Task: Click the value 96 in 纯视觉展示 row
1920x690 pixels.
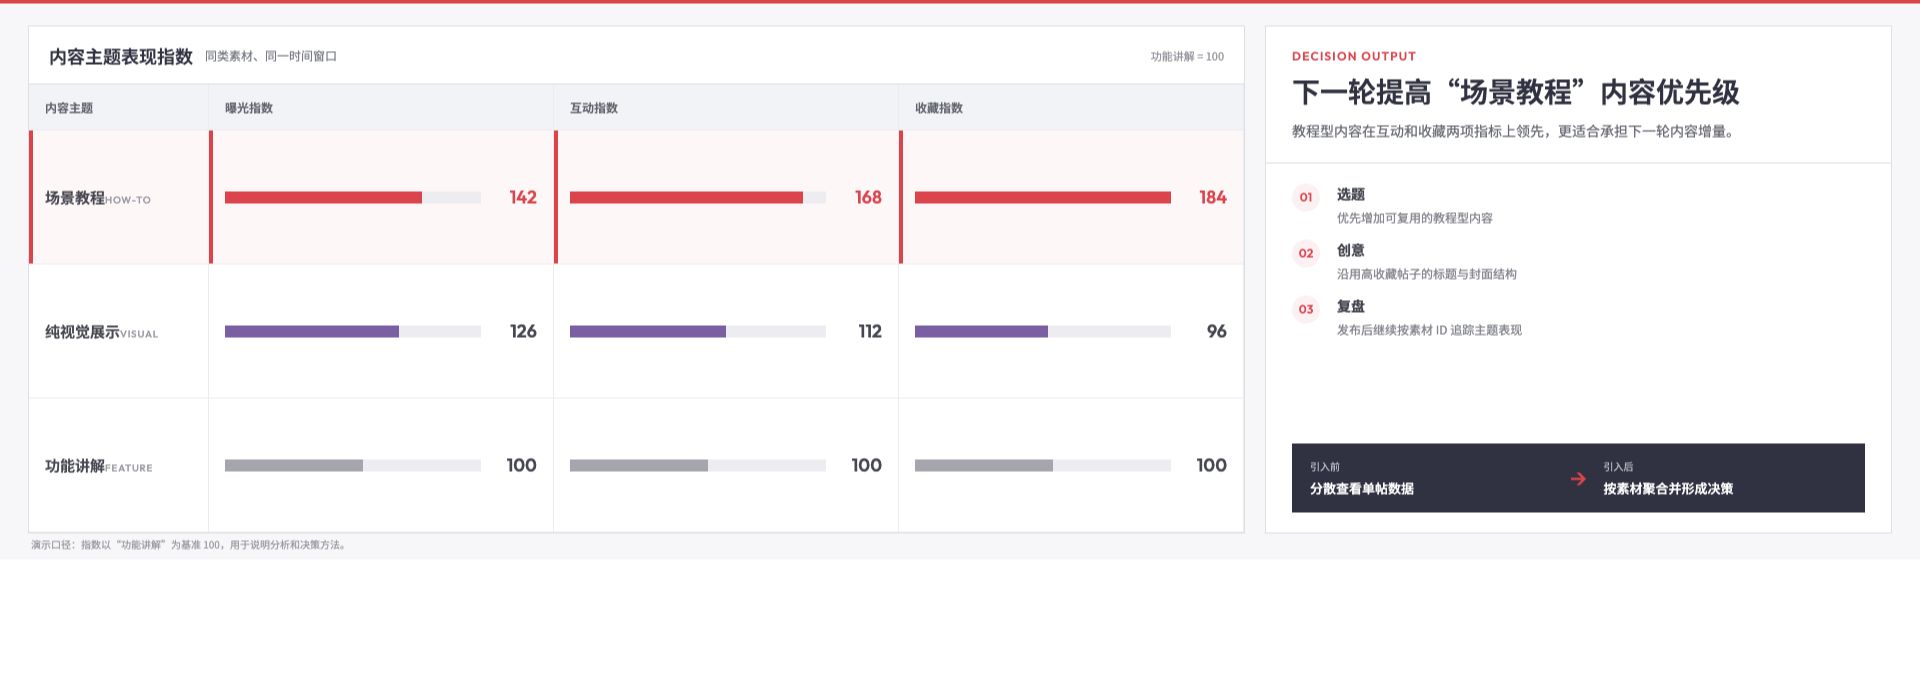Action: [1216, 332]
